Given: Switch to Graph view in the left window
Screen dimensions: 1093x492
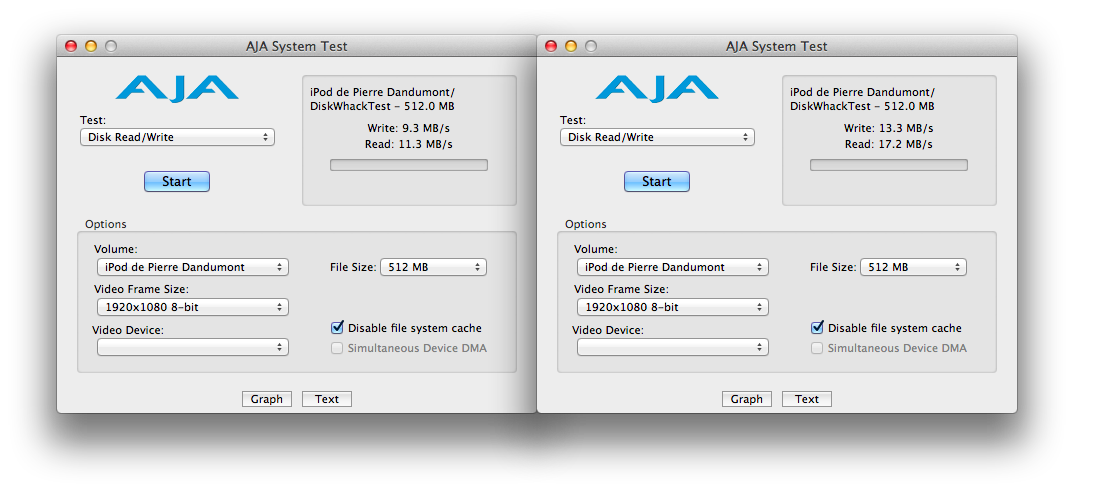Looking at the screenshot, I should coord(267,399).
